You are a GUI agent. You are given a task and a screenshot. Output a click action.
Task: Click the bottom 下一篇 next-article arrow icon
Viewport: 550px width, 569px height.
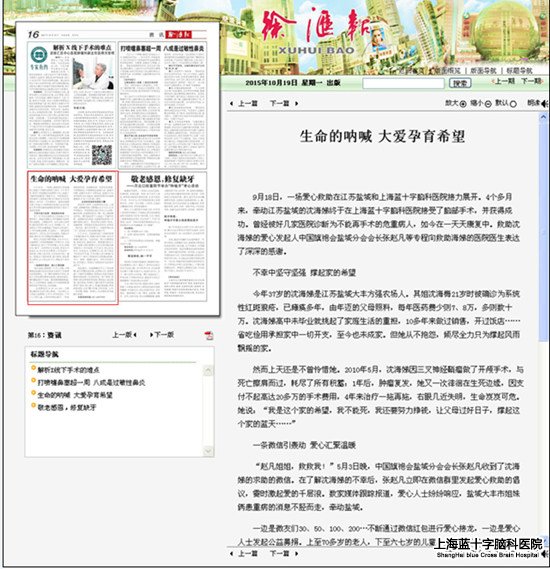[x=296, y=554]
